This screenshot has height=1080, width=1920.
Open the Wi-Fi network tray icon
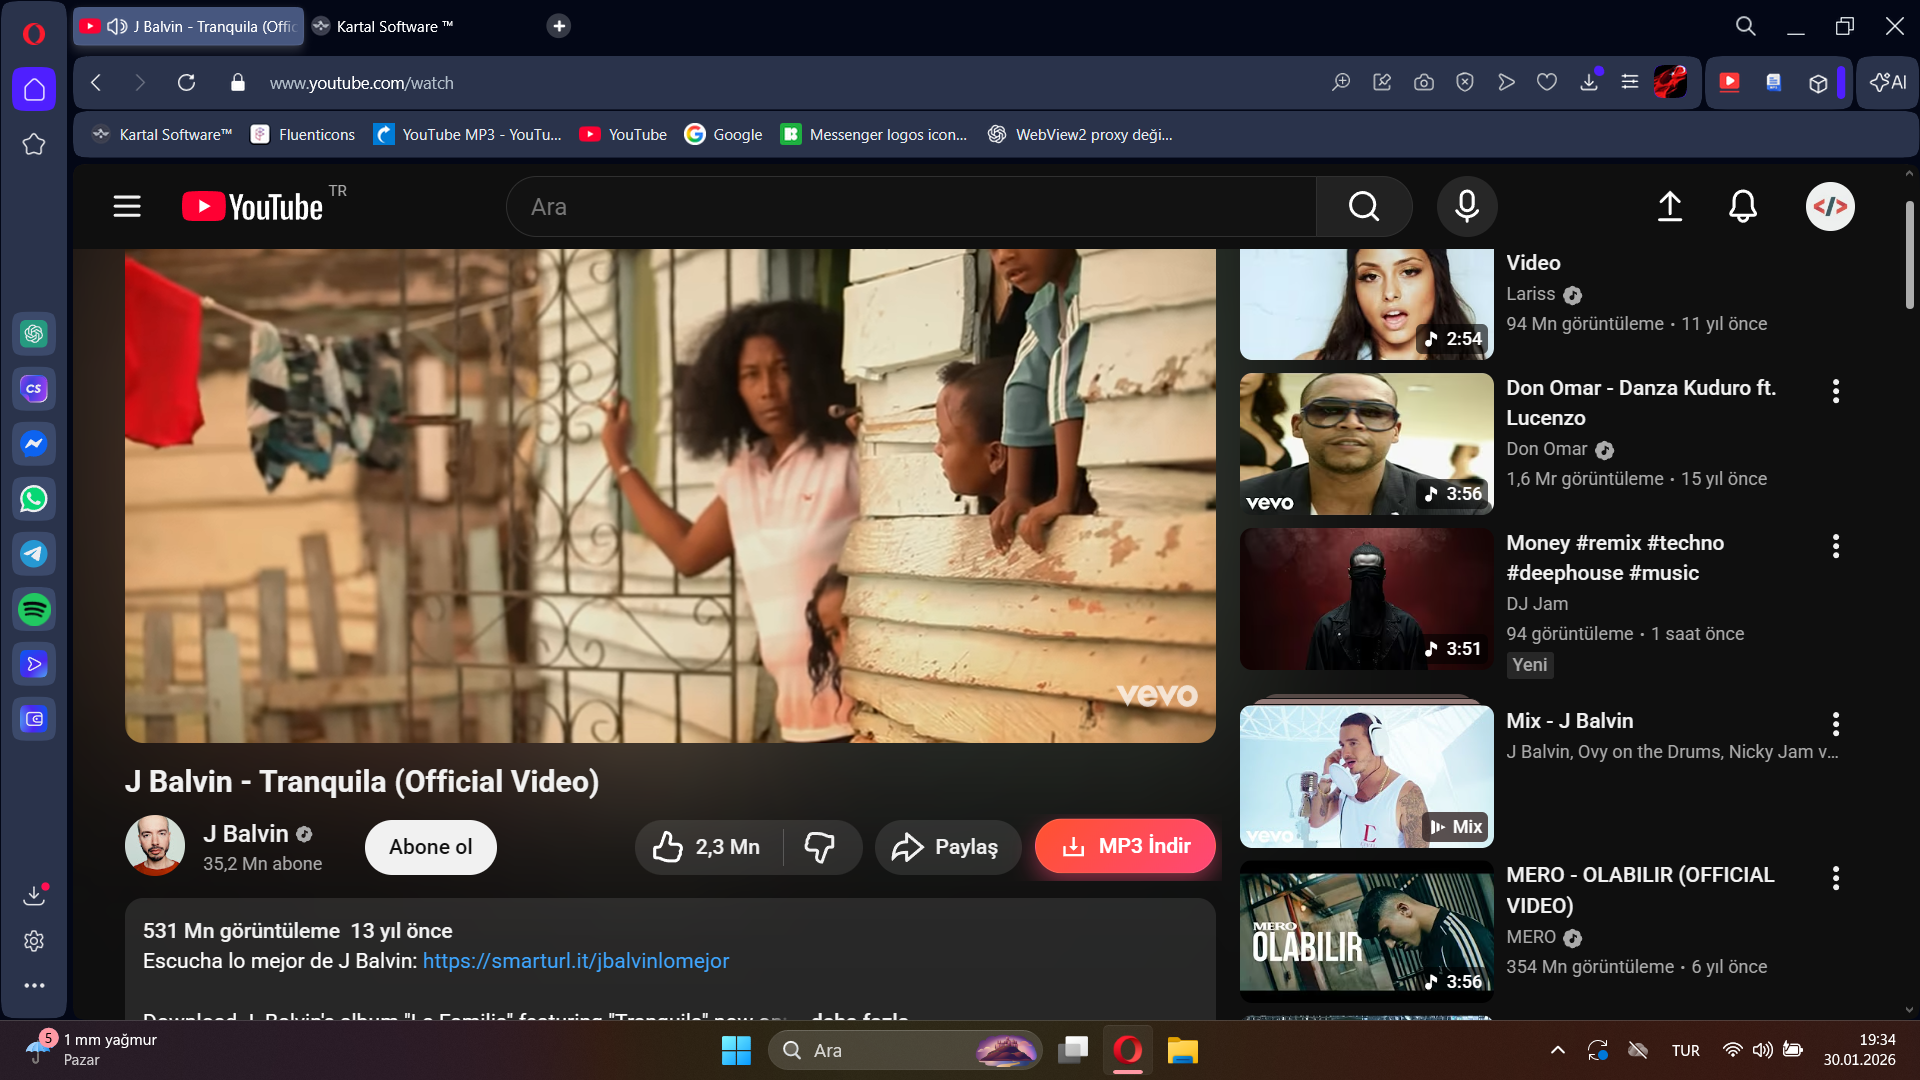click(1732, 1050)
